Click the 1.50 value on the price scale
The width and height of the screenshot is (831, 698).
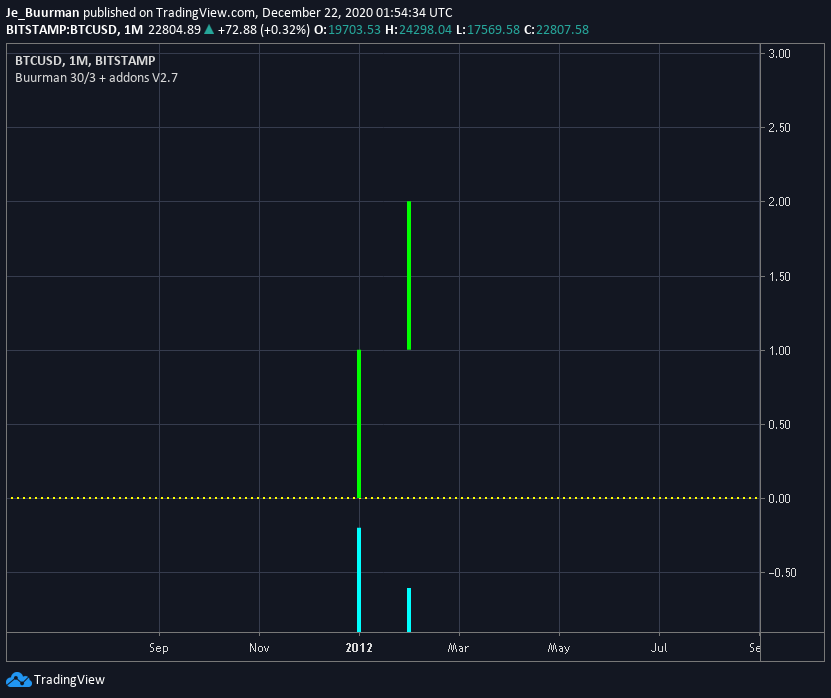779,277
